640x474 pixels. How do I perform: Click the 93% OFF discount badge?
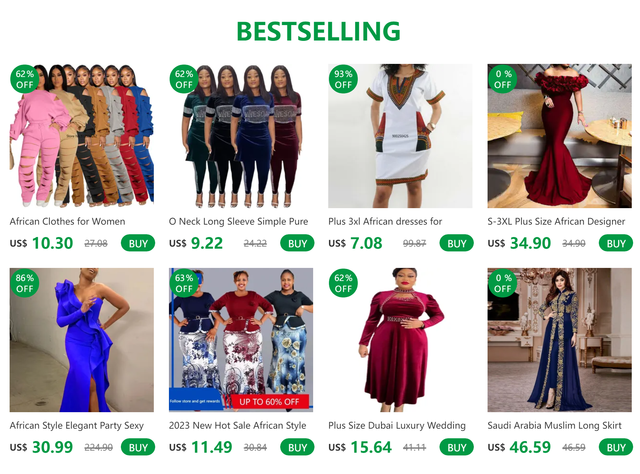tap(343, 79)
